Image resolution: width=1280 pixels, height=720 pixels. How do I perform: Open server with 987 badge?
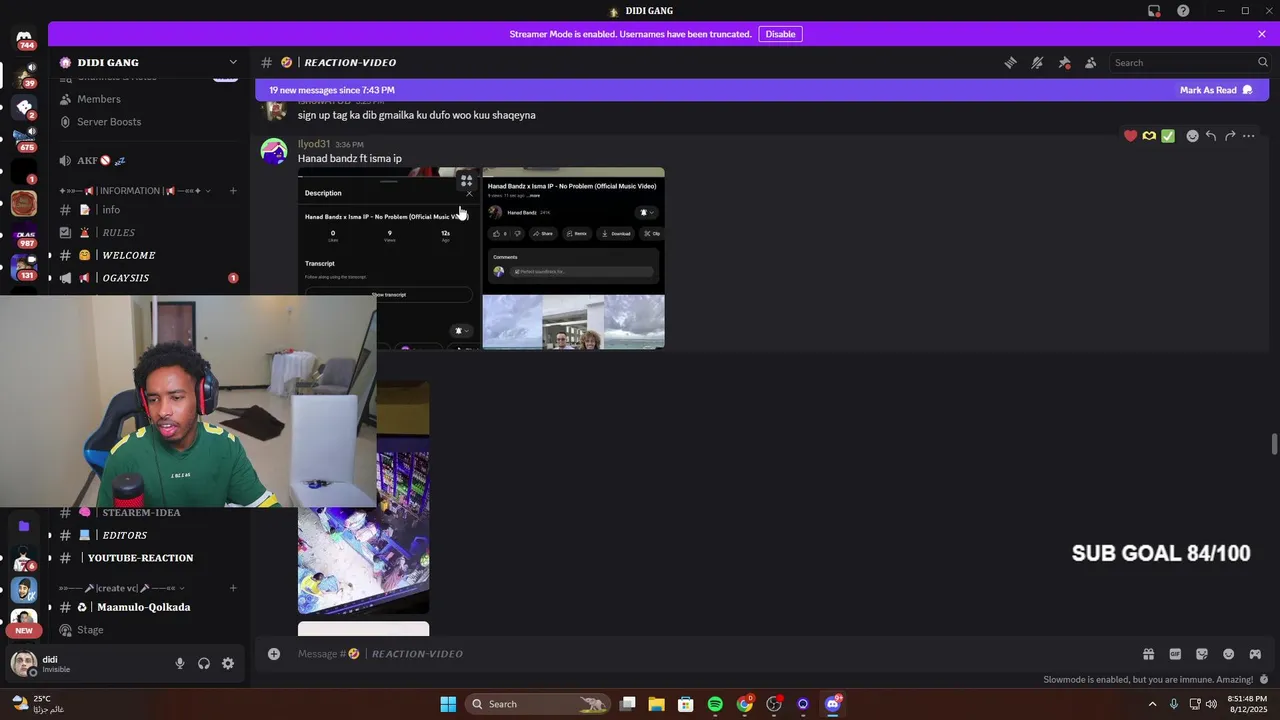coord(24,236)
